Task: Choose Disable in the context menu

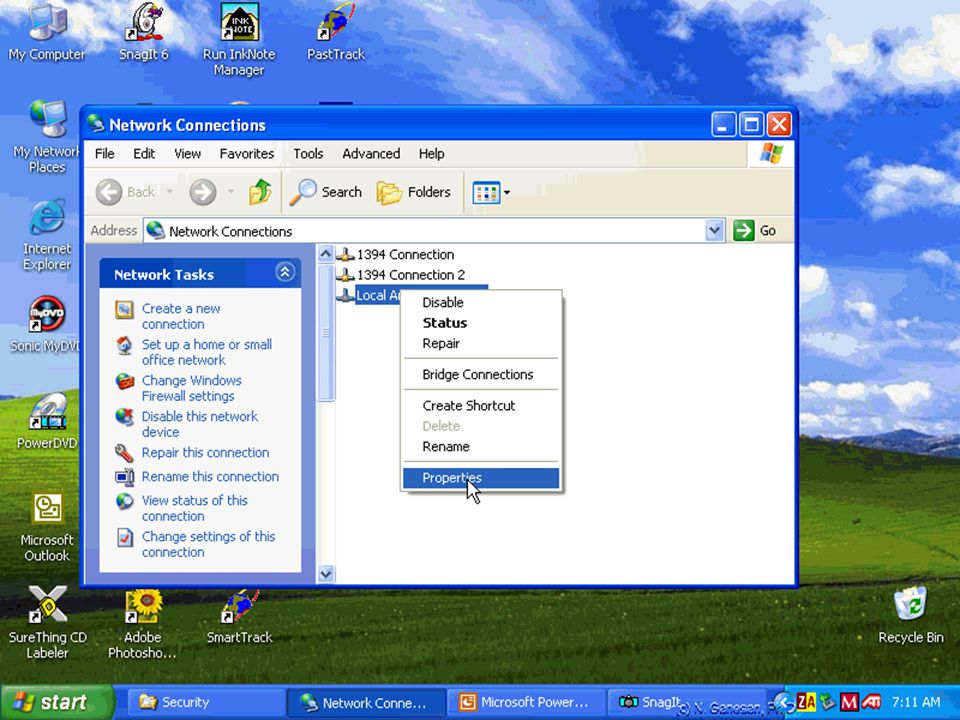Action: click(x=481, y=302)
